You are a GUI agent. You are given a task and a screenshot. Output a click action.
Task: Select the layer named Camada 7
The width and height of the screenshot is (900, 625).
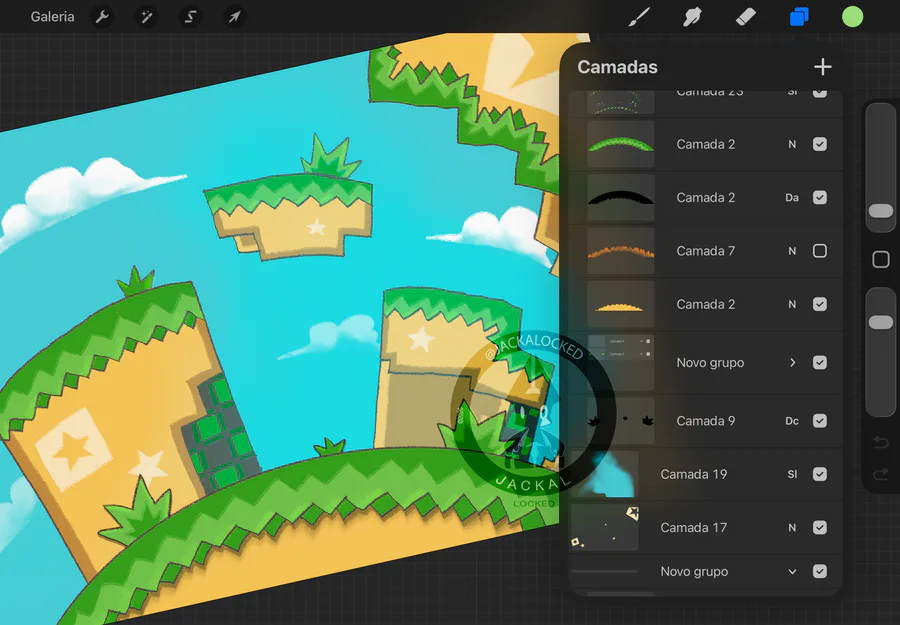click(705, 251)
